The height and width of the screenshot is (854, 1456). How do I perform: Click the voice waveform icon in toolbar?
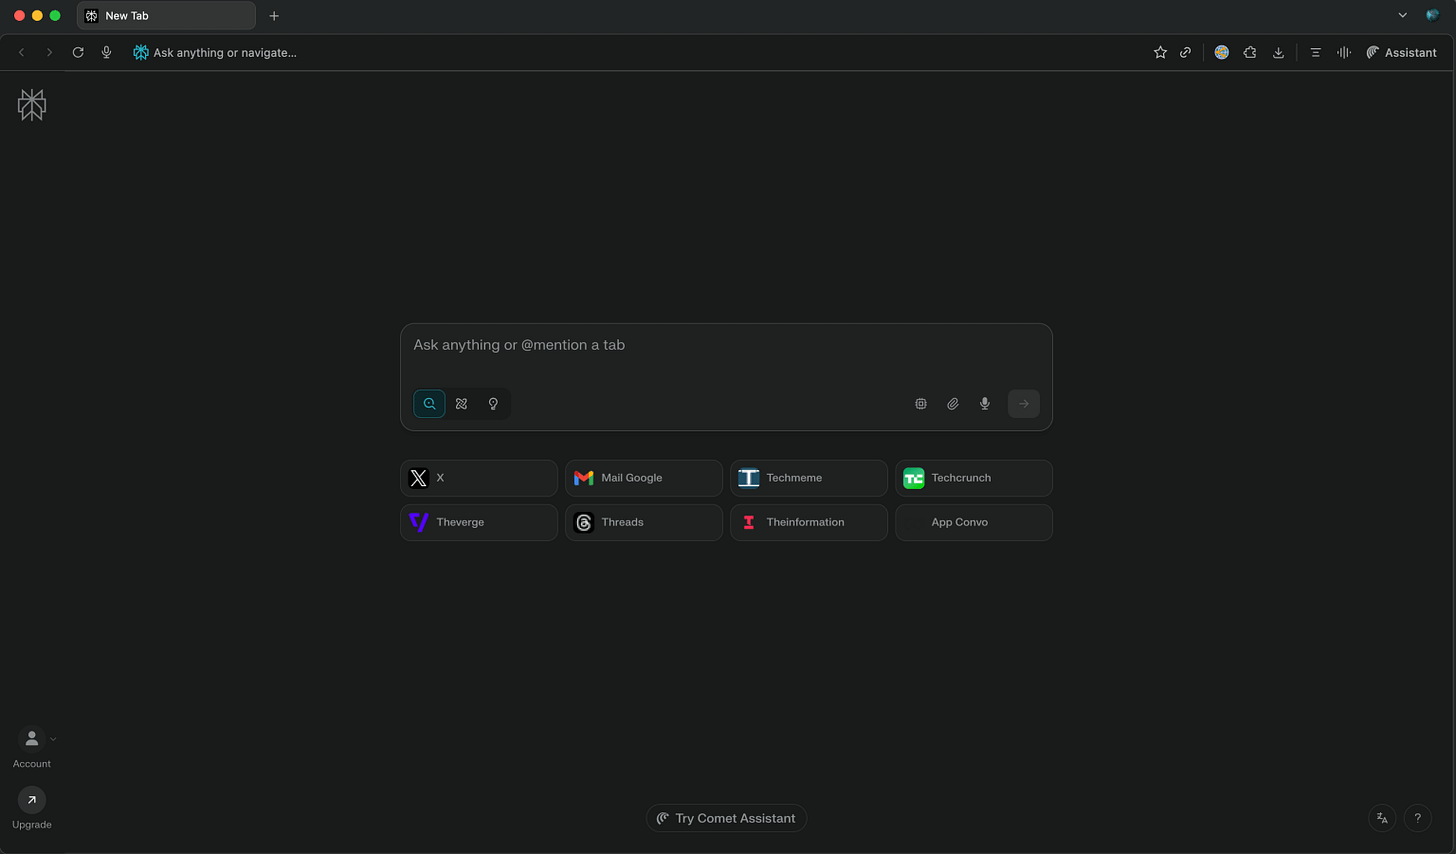1344,52
